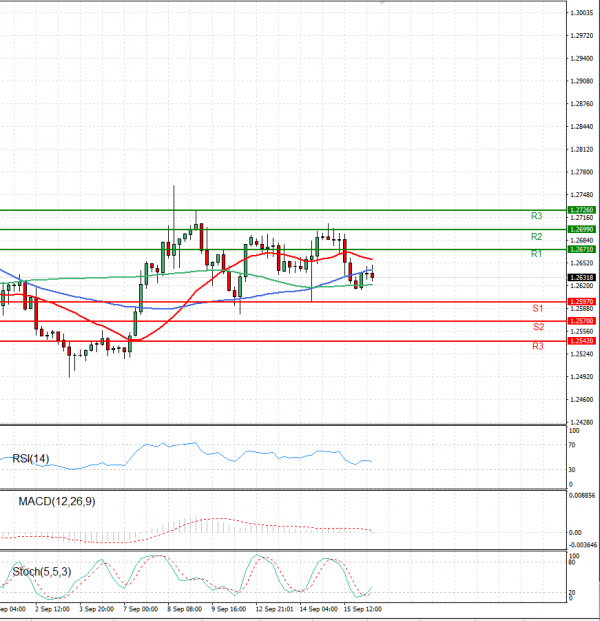600x621 pixels.
Task: Click the 1.26520 price axis value
Action: (581, 263)
